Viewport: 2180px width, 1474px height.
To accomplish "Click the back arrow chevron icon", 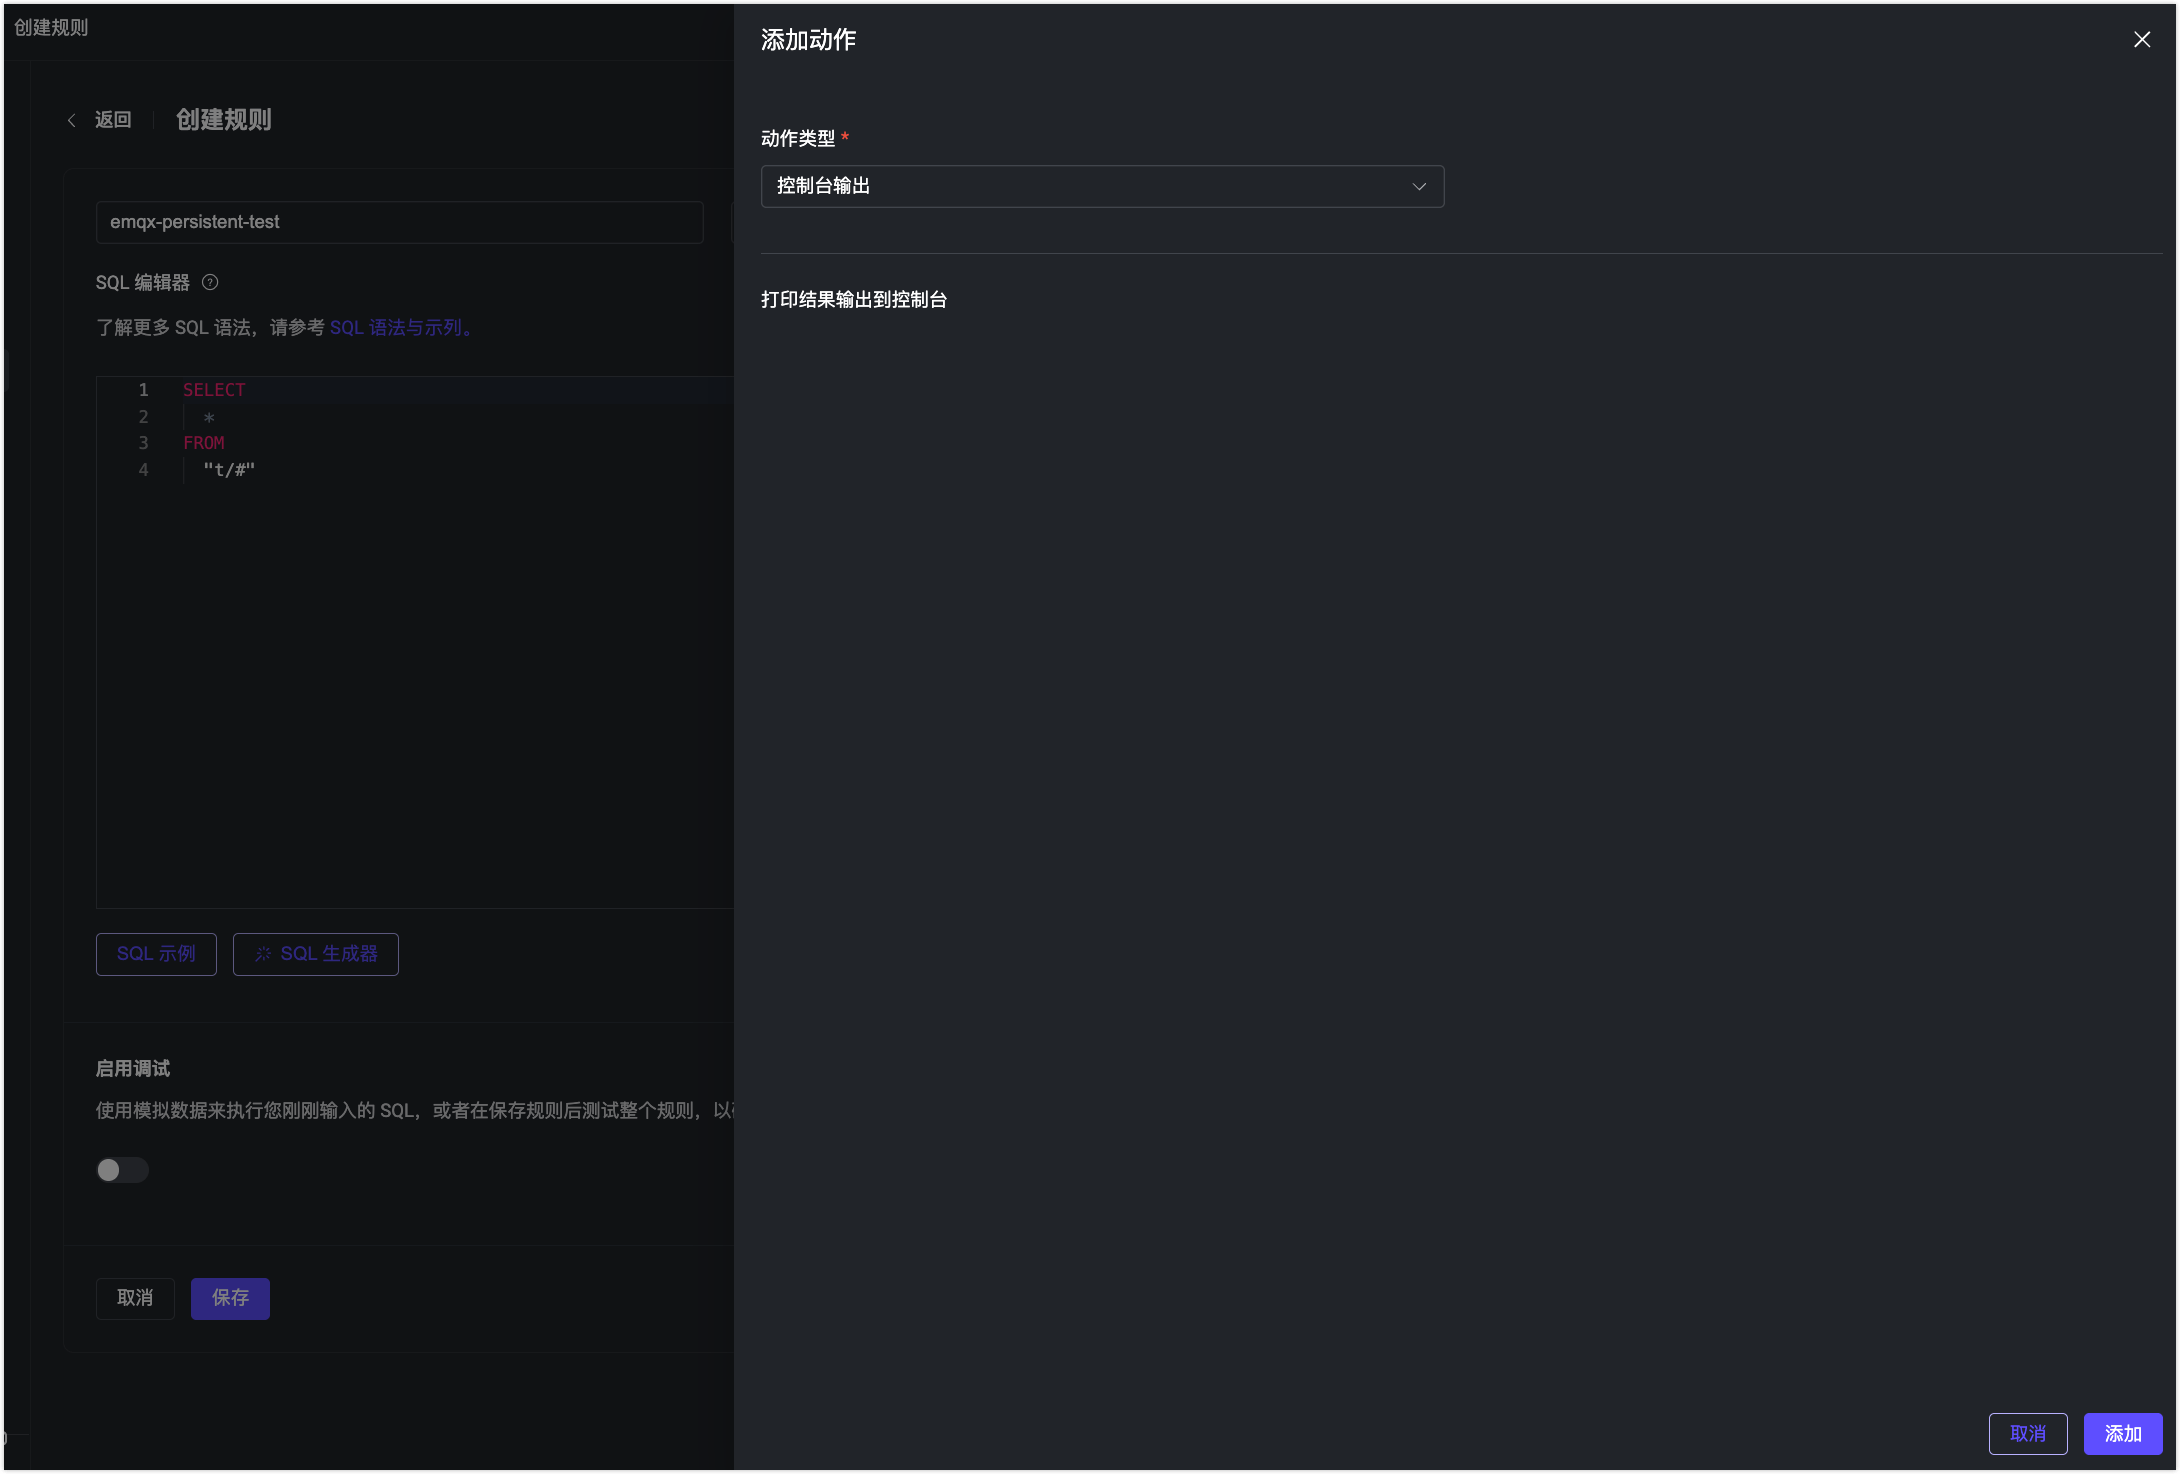I will point(71,120).
